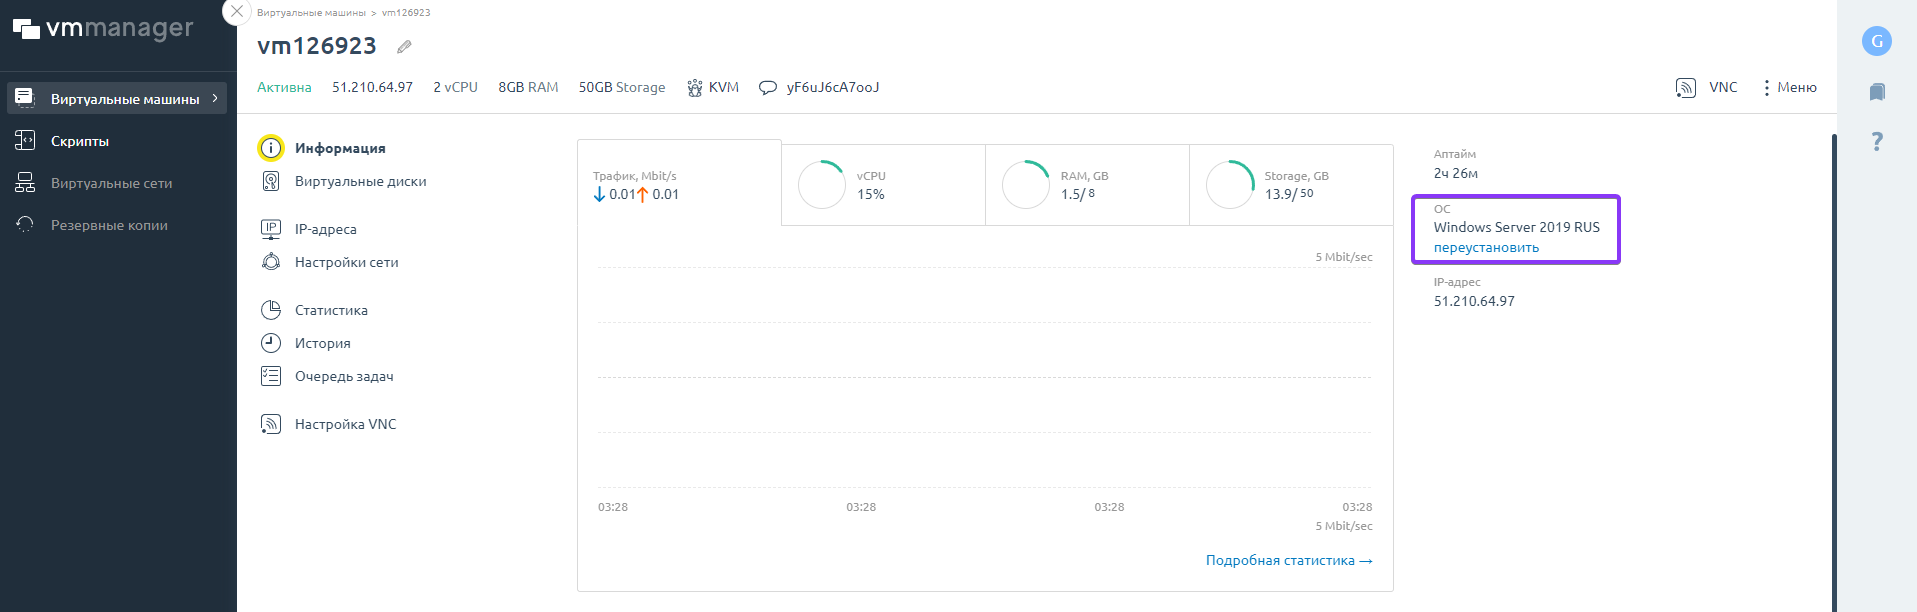Open the VNC console icon

tap(1685, 88)
